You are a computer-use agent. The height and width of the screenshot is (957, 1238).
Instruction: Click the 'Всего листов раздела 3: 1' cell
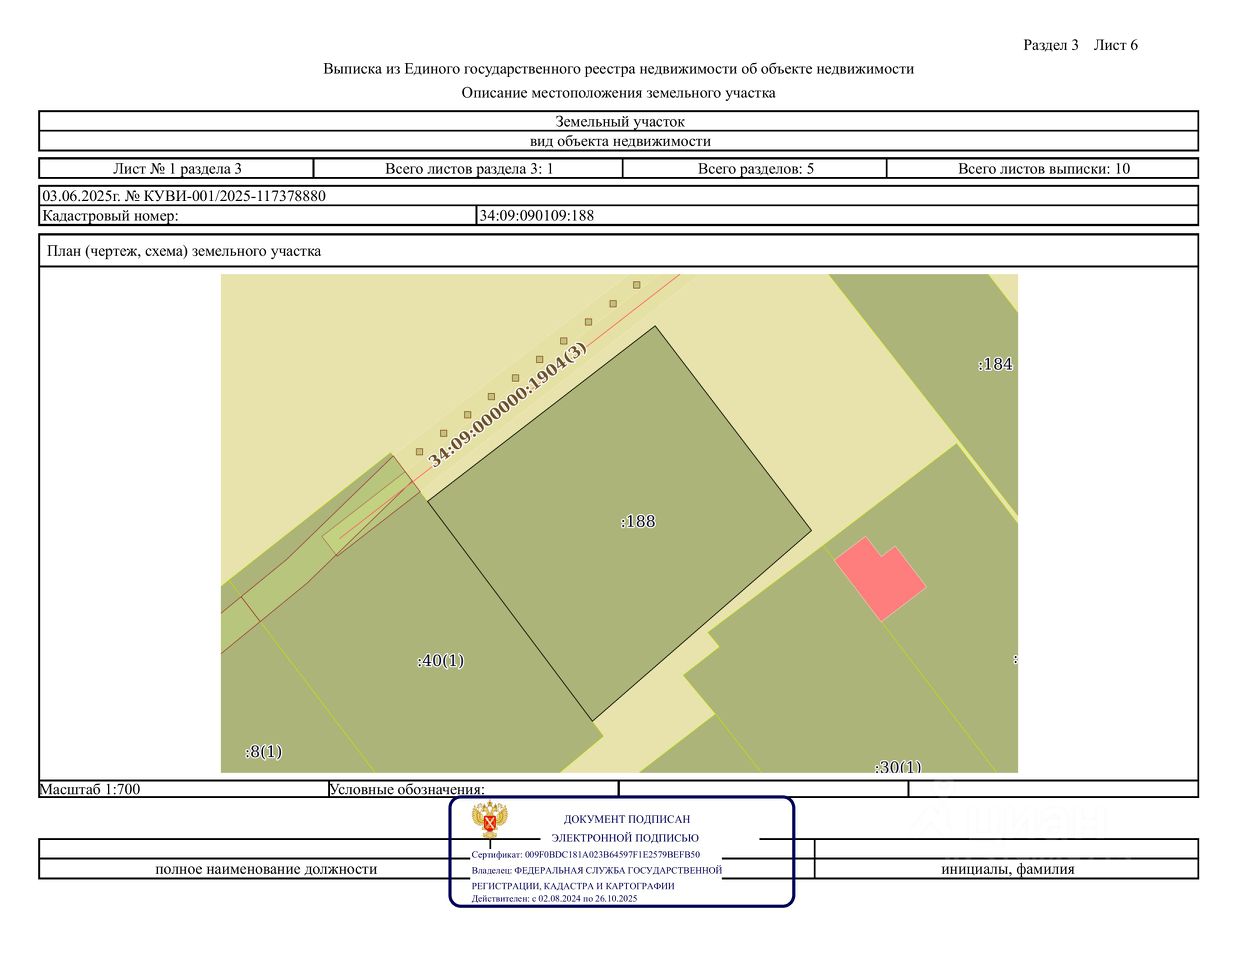click(469, 168)
